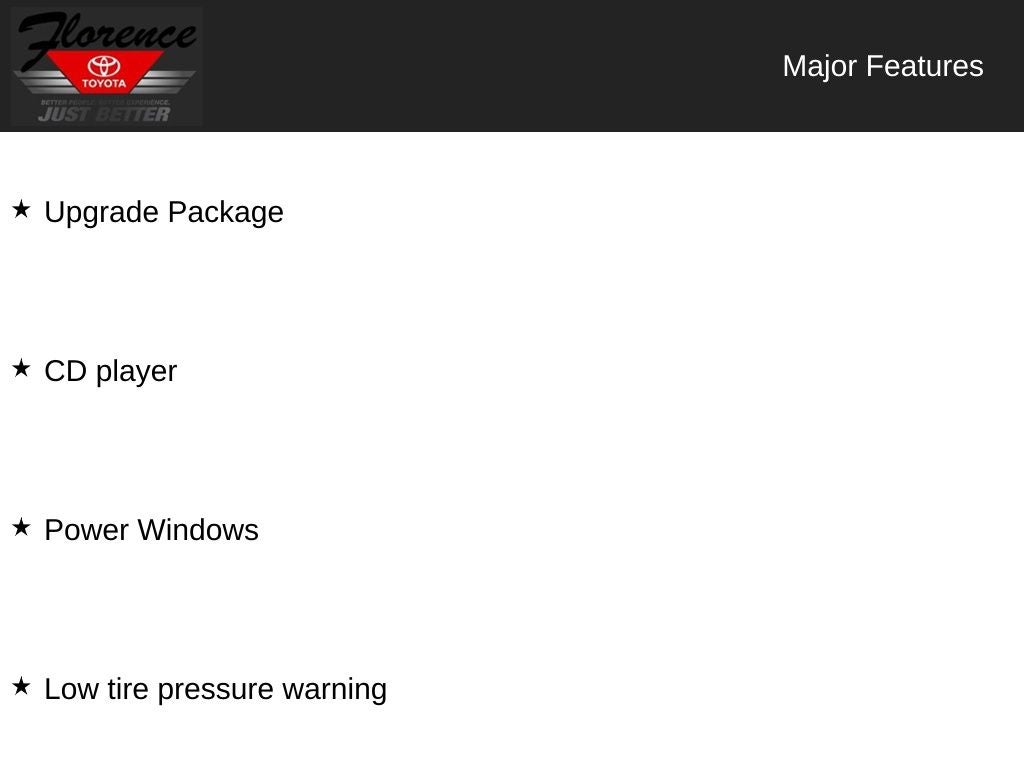Click the Better People Better Experience tagline
Screen dimensions: 1024x768
pos(104,102)
